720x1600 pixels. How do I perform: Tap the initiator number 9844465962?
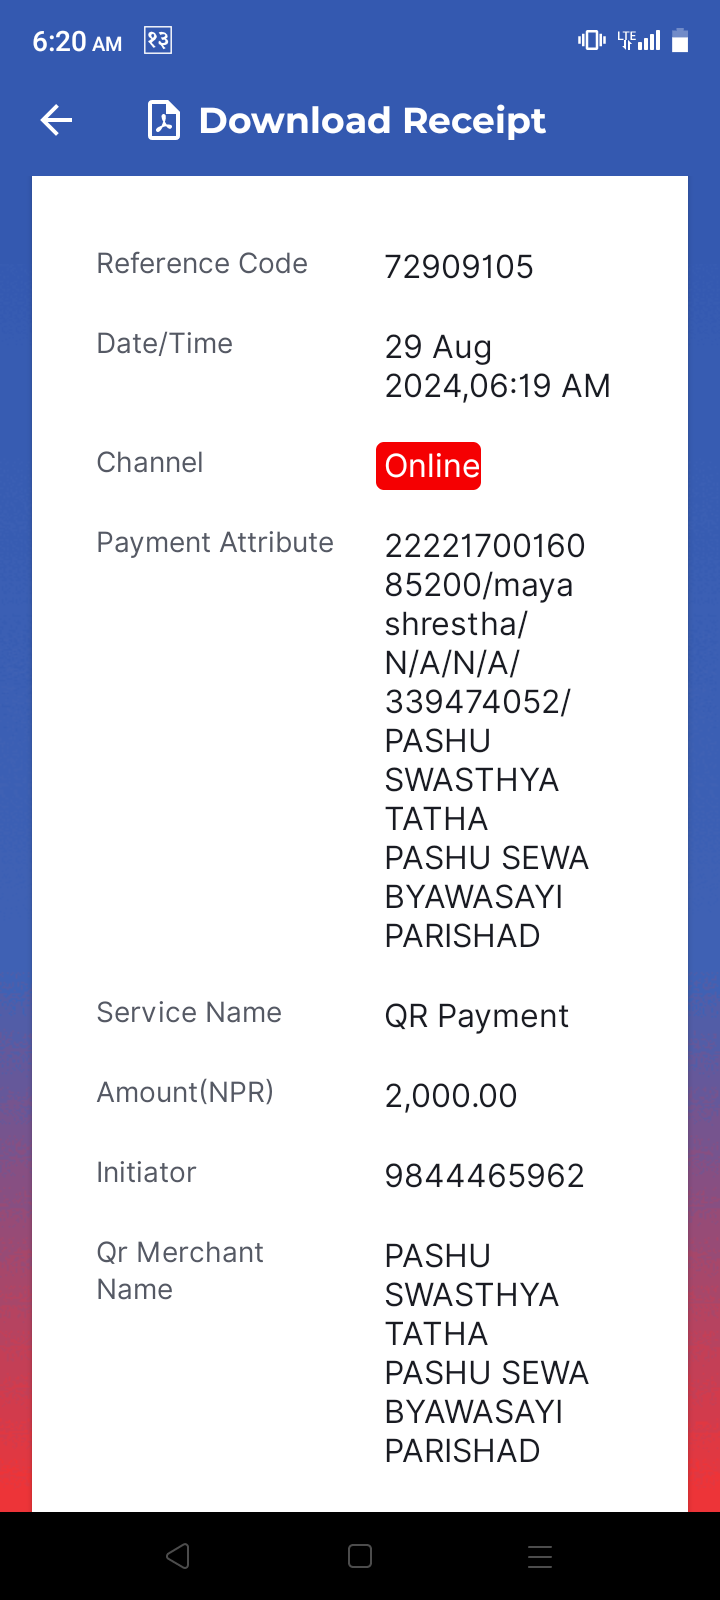coord(485,1176)
